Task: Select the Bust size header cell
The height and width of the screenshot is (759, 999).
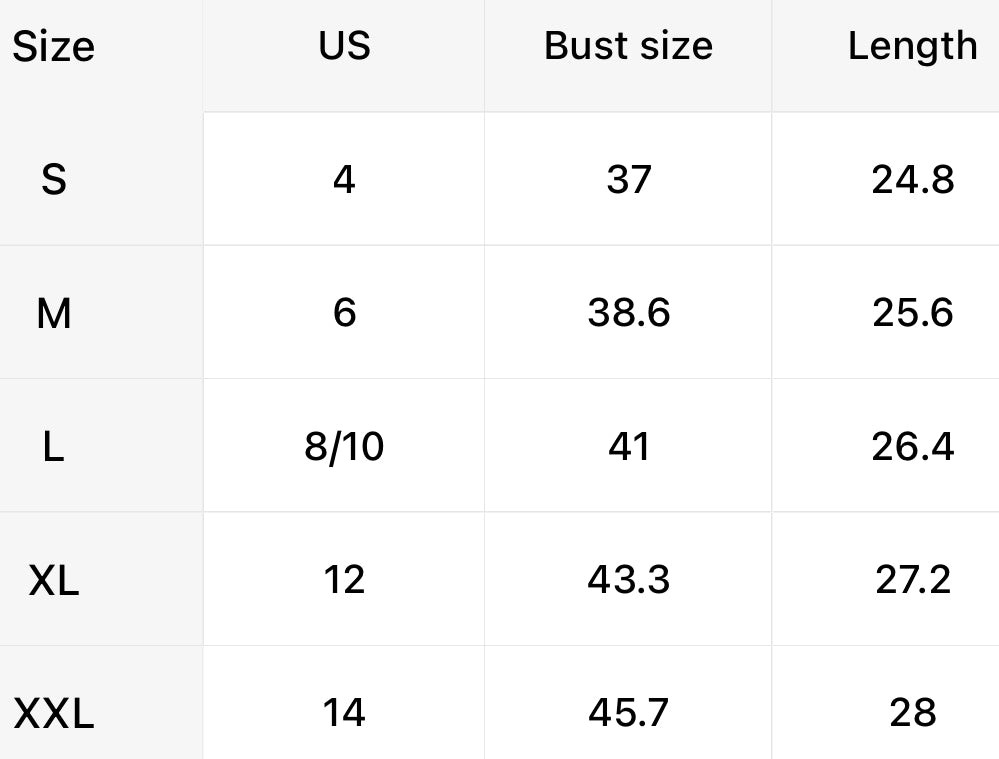Action: [628, 46]
